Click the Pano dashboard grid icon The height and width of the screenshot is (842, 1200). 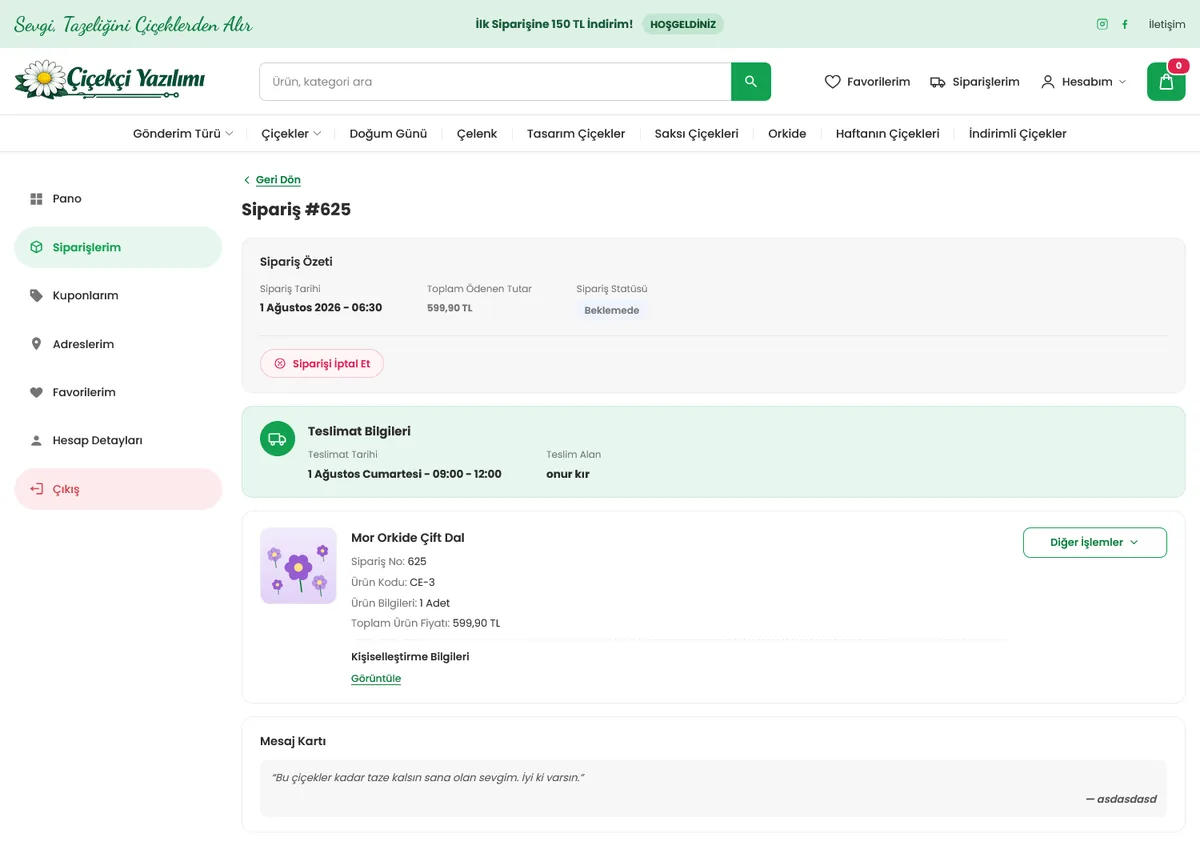tap(36, 199)
